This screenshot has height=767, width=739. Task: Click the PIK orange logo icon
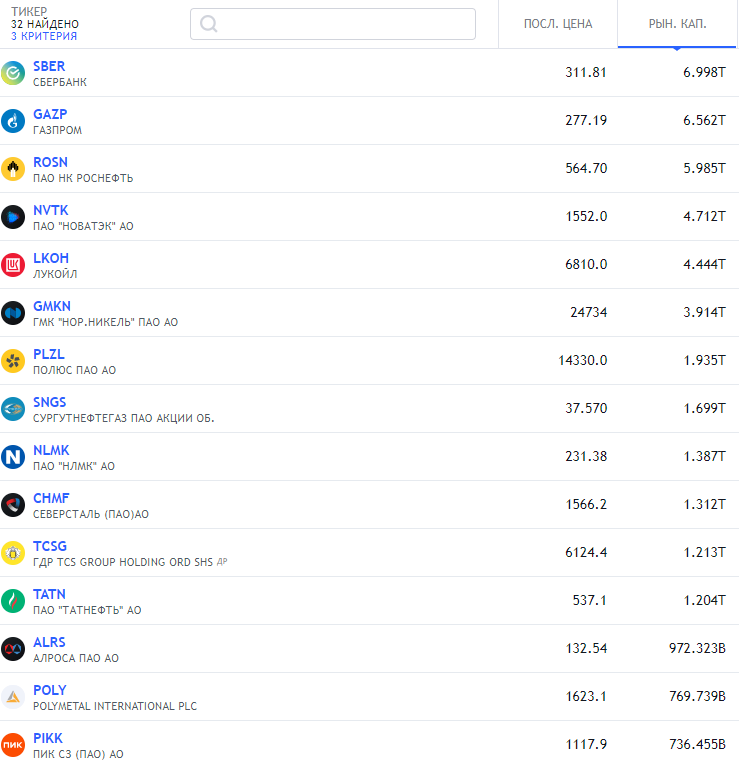coord(13,744)
